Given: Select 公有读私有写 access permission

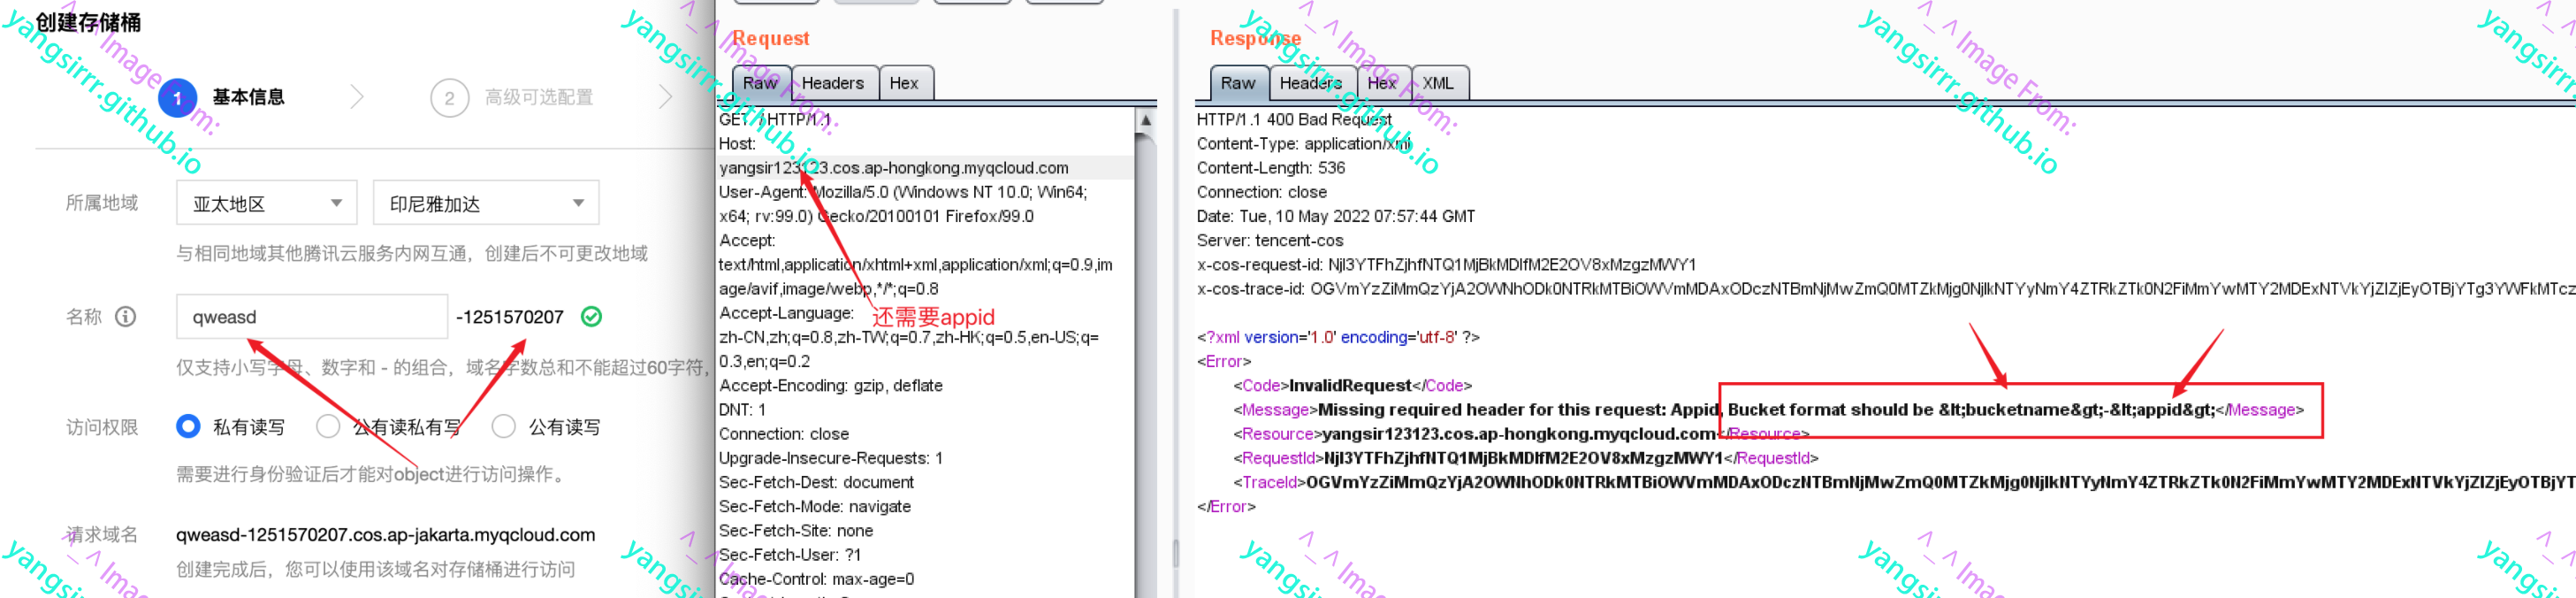Looking at the screenshot, I should point(328,427).
